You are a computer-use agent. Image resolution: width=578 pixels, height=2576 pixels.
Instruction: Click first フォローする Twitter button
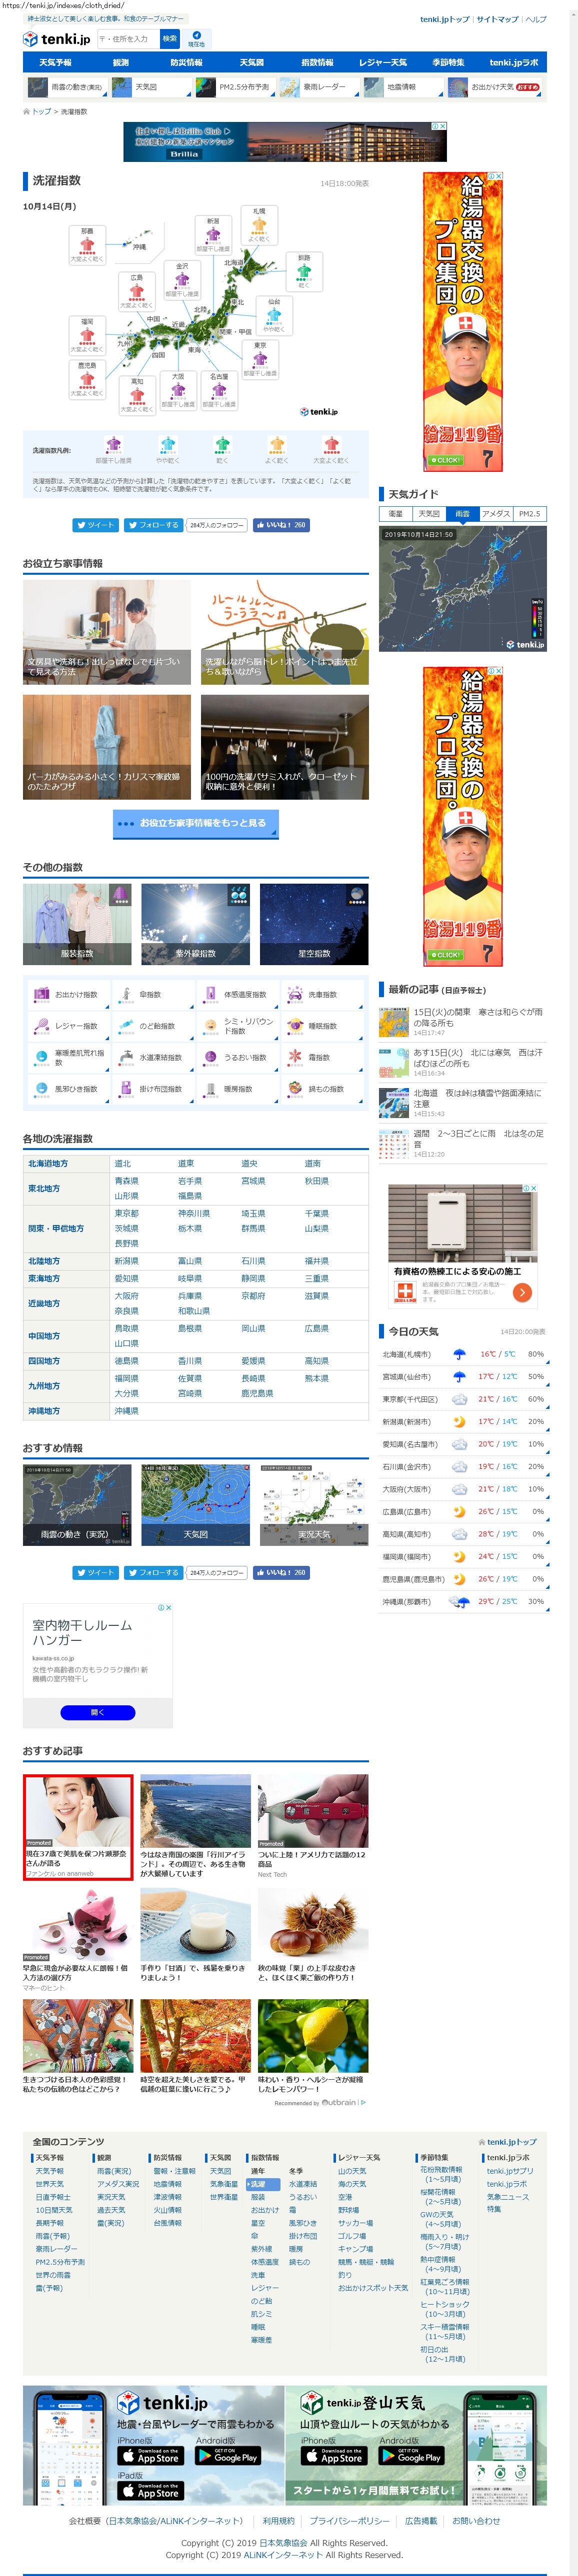[153, 525]
